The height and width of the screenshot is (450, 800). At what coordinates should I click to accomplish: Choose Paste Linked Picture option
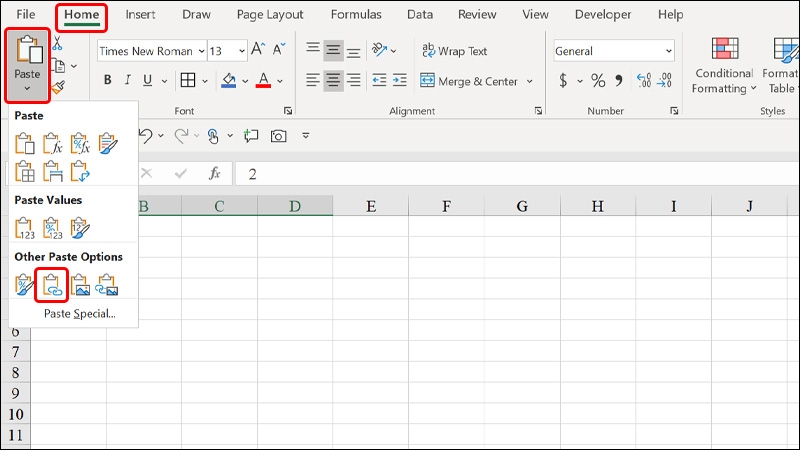(107, 285)
